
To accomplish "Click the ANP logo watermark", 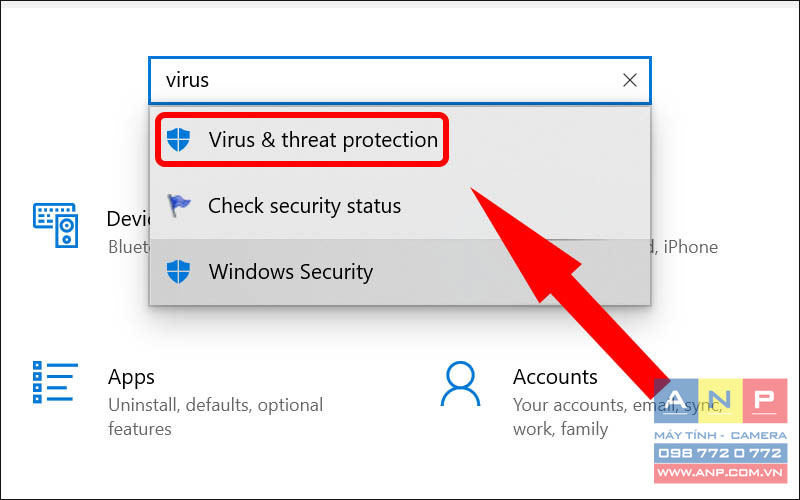I will point(720,401).
